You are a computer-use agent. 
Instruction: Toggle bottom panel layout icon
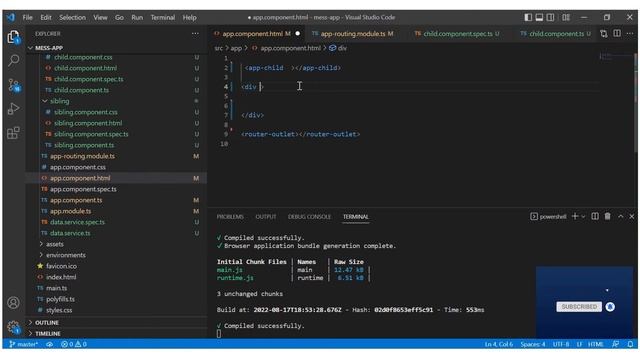[x=539, y=17]
